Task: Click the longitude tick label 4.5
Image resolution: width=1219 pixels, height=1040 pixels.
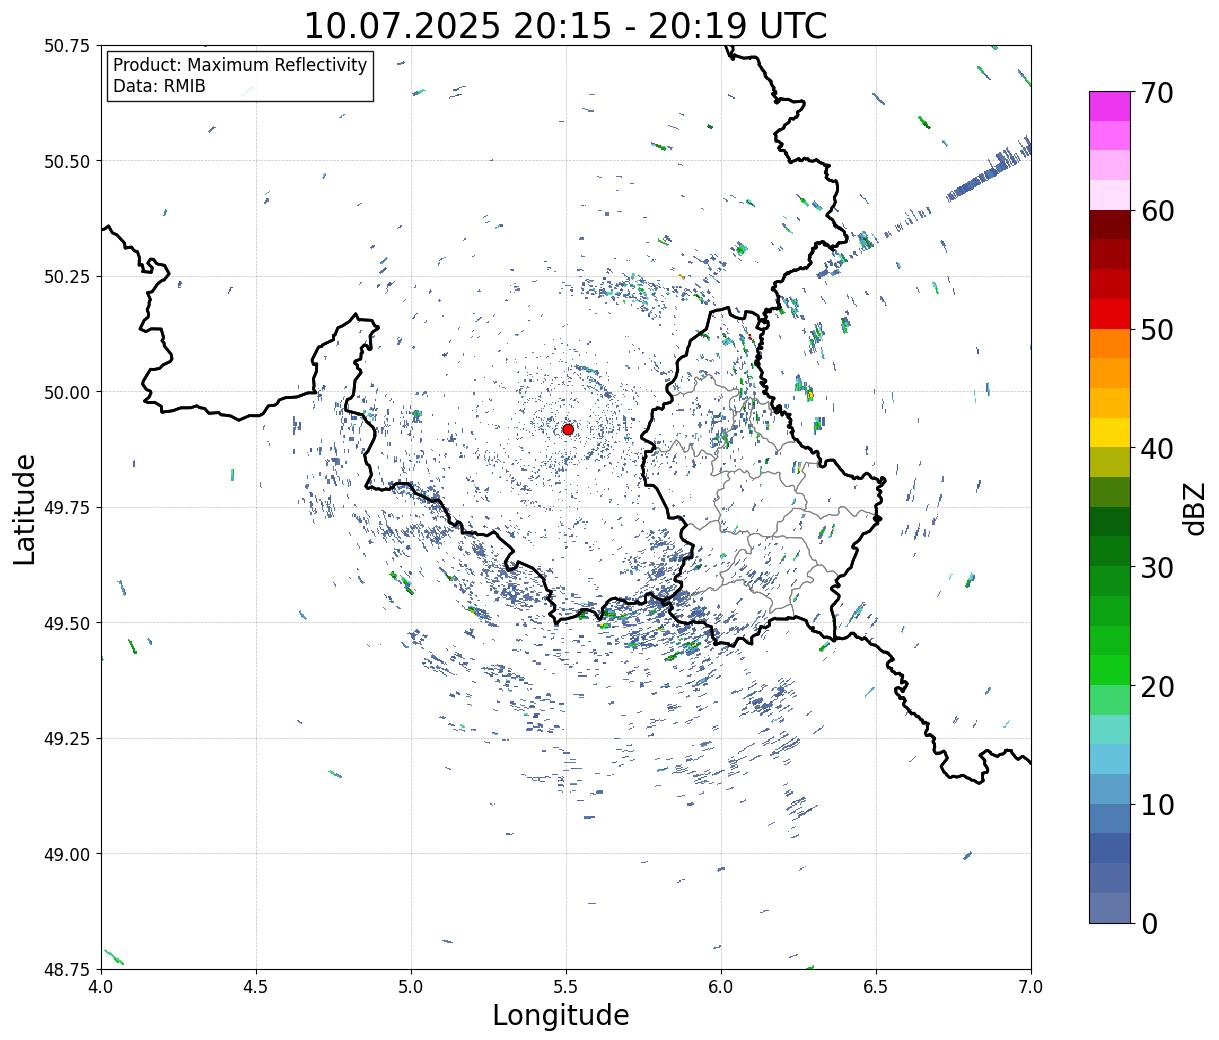Action: click(x=256, y=986)
